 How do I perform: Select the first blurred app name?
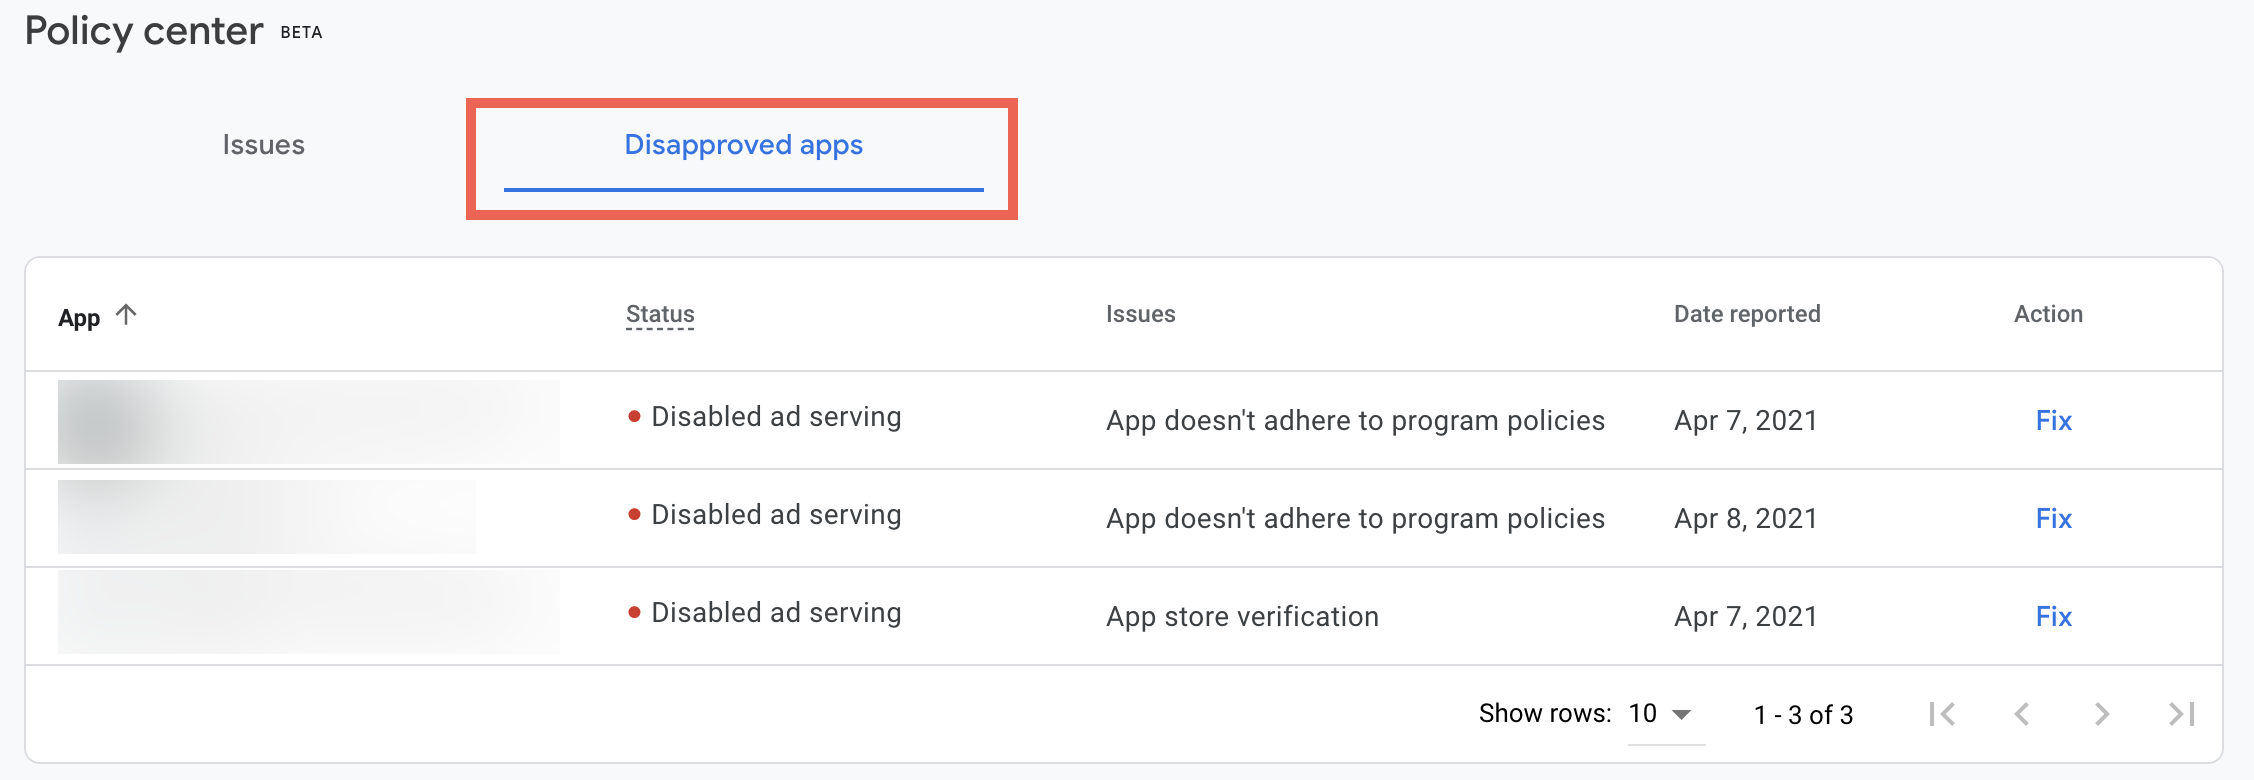(x=308, y=421)
